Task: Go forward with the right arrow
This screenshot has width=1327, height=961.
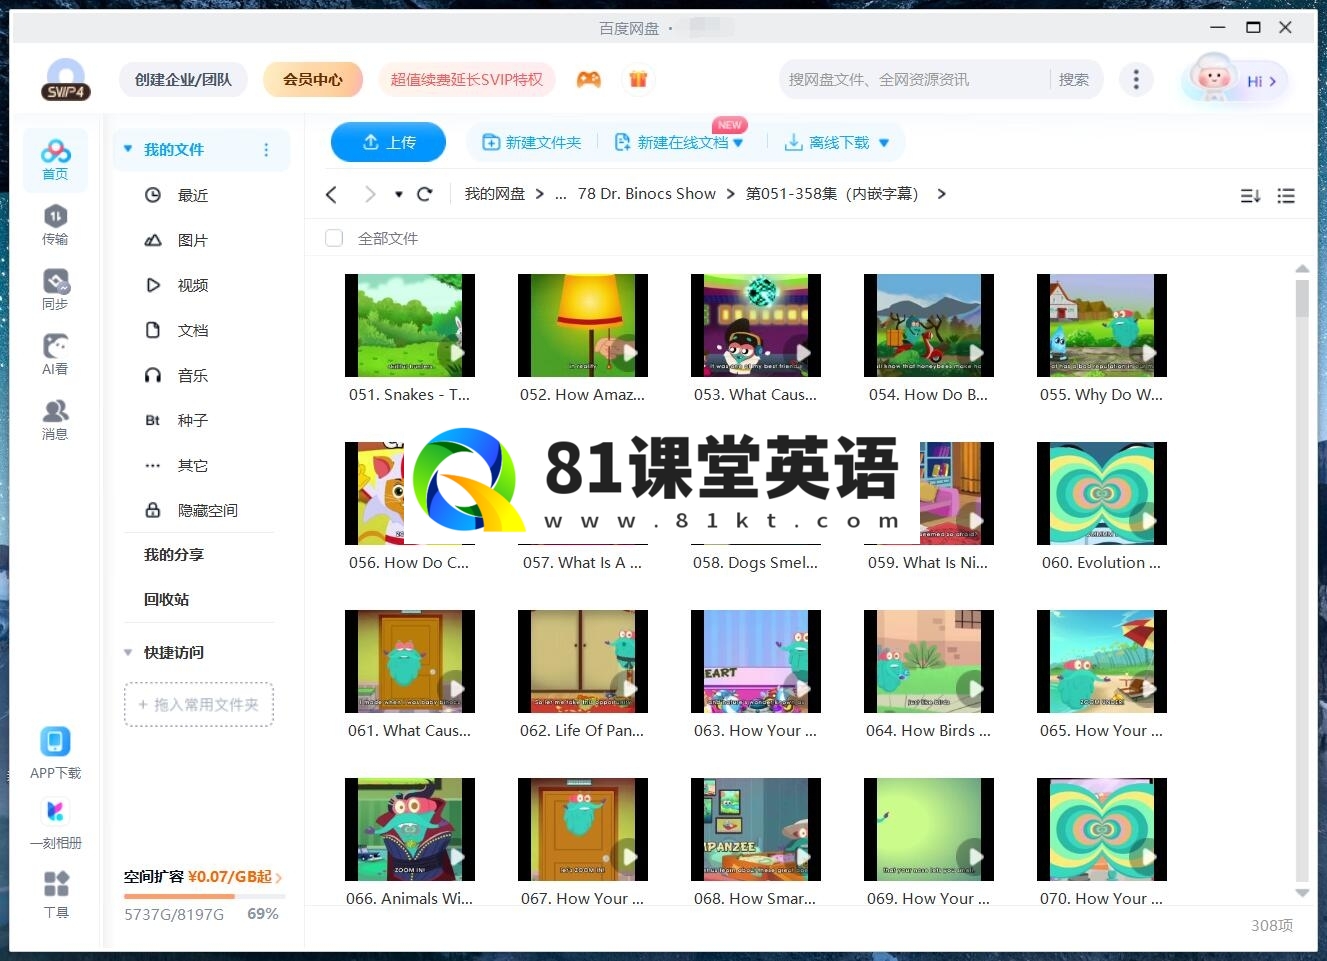Action: [x=370, y=194]
